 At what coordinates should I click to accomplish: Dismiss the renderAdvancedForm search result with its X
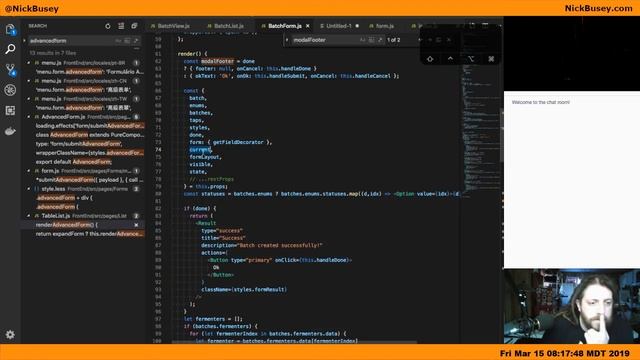point(136,225)
